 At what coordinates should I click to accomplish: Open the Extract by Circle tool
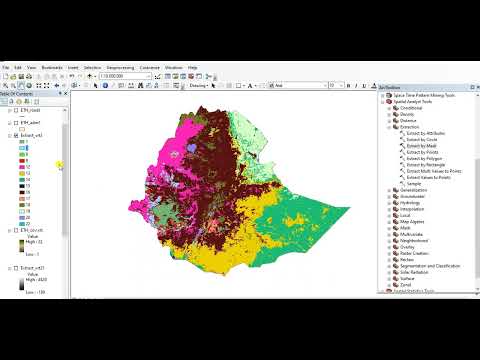(x=422, y=140)
